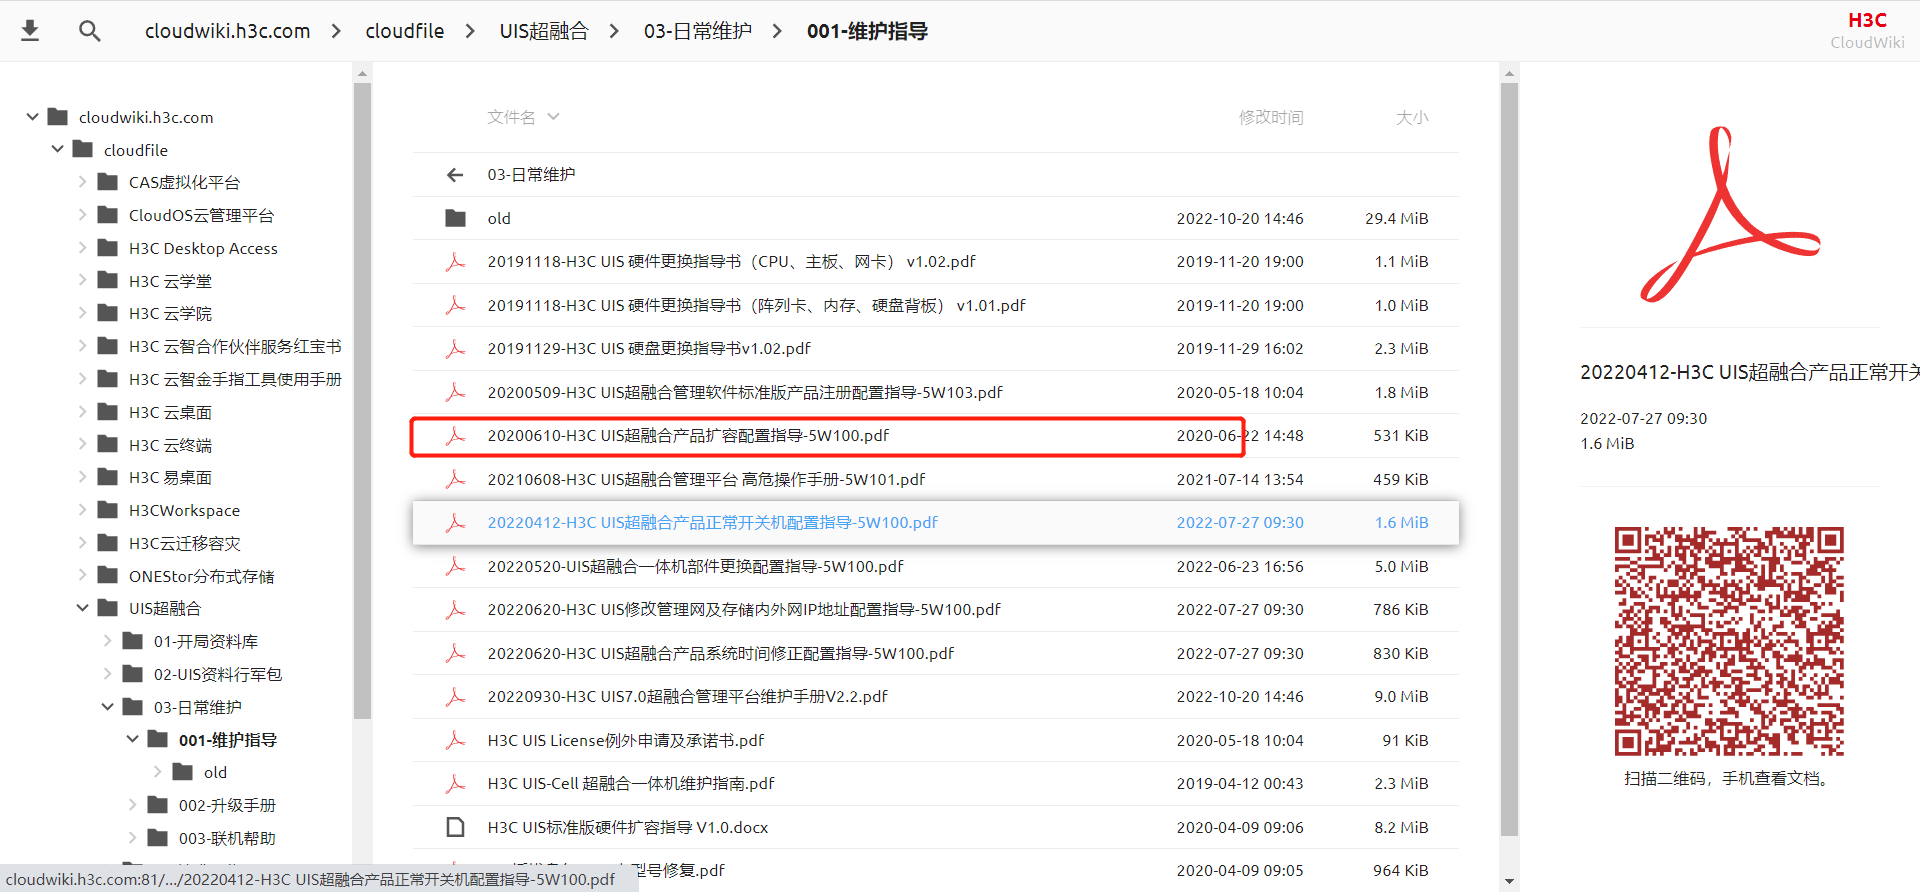Collapse the cloudwiki.h3c.com root node

[x=33, y=117]
